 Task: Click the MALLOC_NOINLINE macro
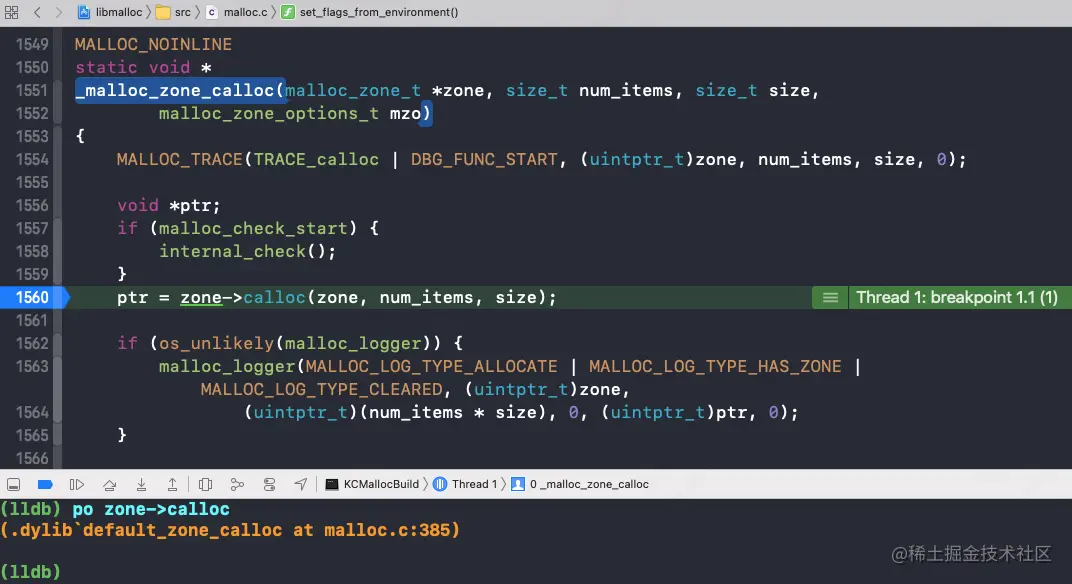[x=153, y=44]
